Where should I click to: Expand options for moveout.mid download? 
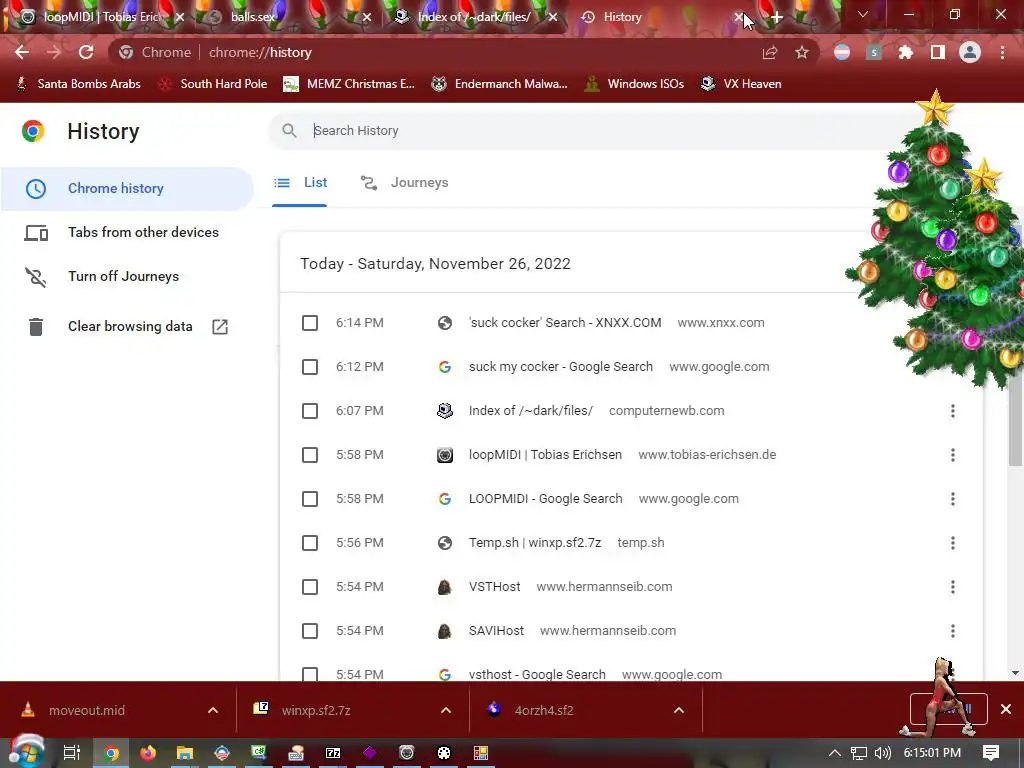tap(213, 710)
